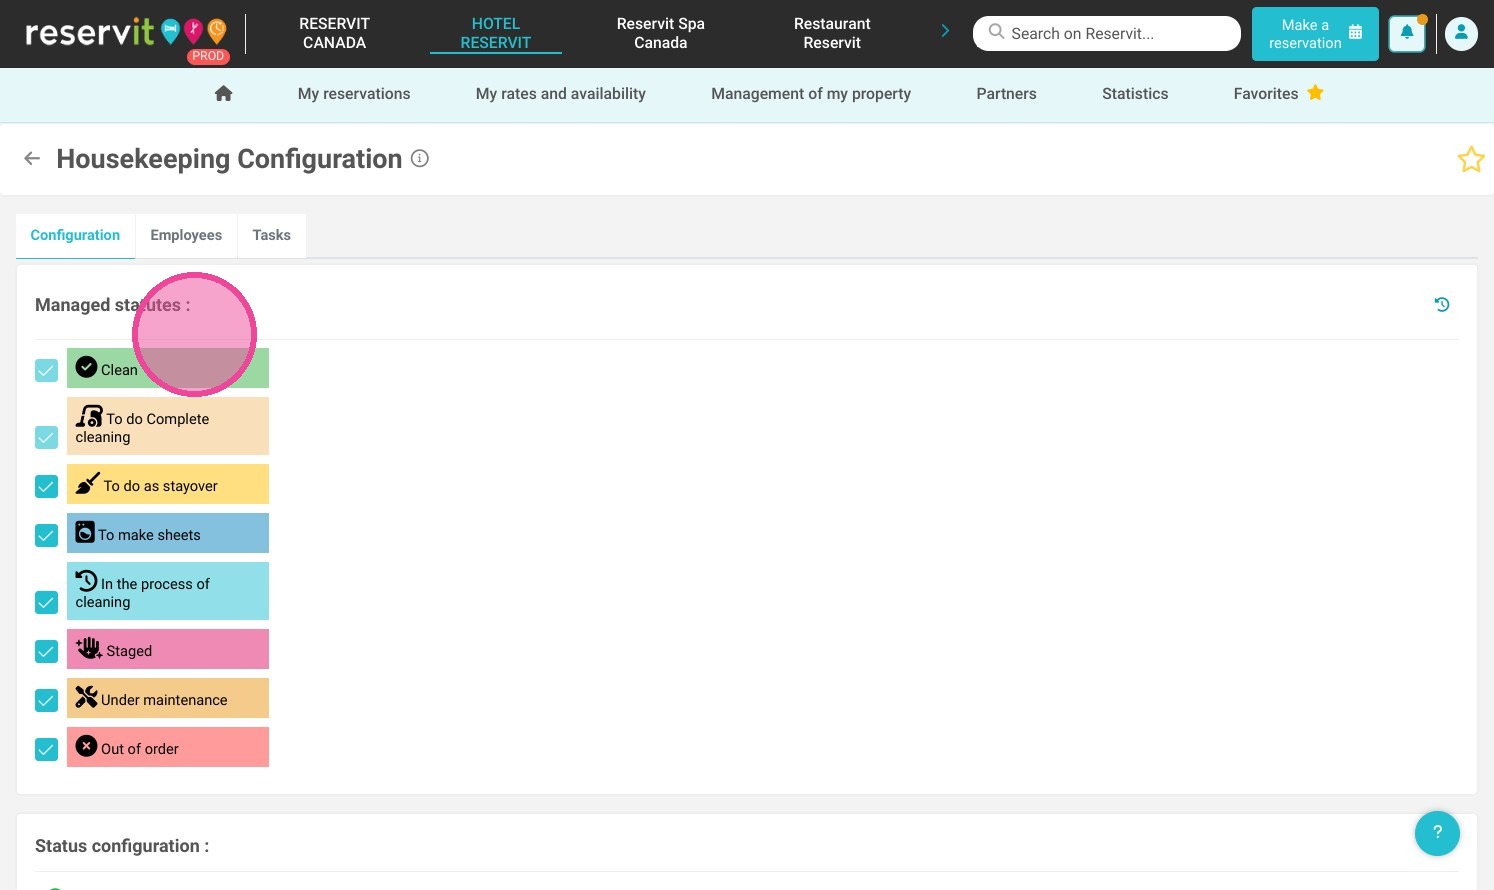
Task: Uncheck In the process of cleaning checkbox
Action: click(x=47, y=602)
